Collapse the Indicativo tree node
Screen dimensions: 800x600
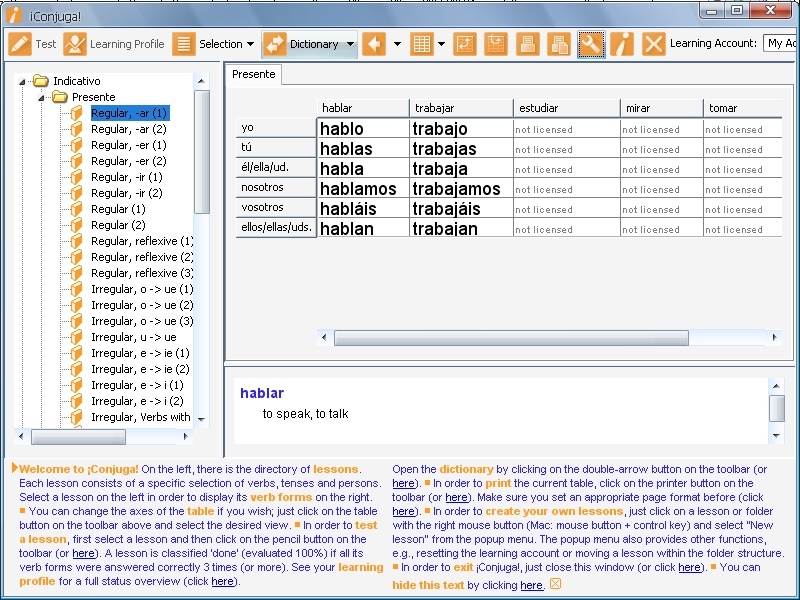tap(22, 82)
